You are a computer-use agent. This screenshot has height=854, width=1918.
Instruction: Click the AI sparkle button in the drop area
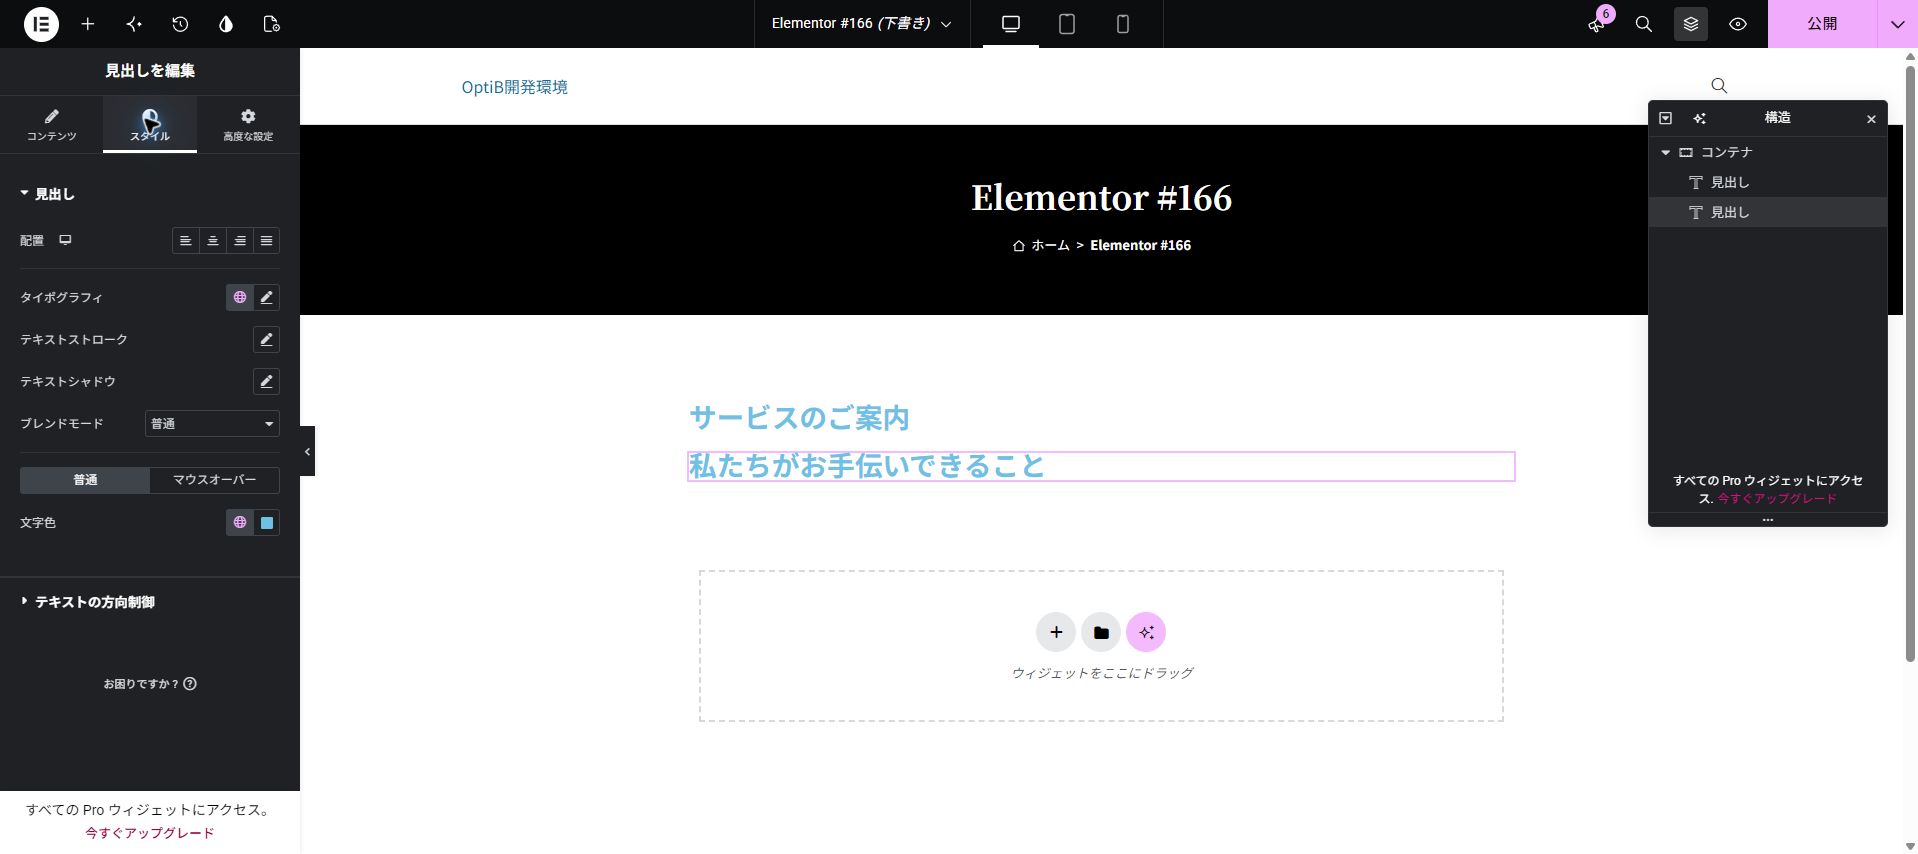1146,632
